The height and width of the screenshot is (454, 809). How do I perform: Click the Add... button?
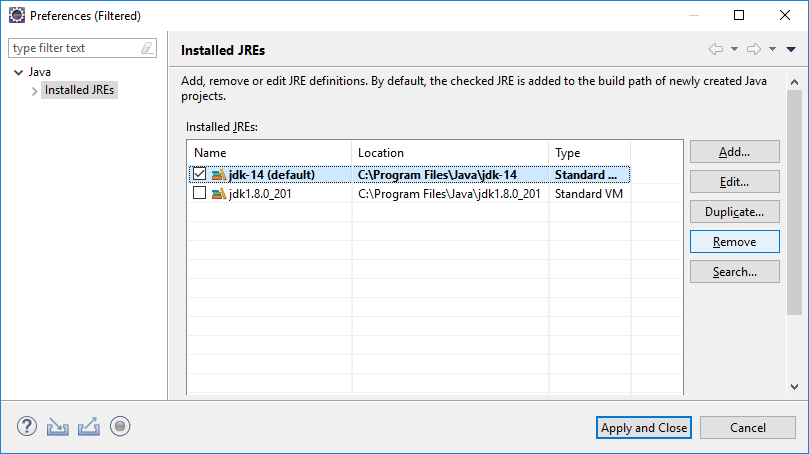pyautogui.click(x=735, y=152)
